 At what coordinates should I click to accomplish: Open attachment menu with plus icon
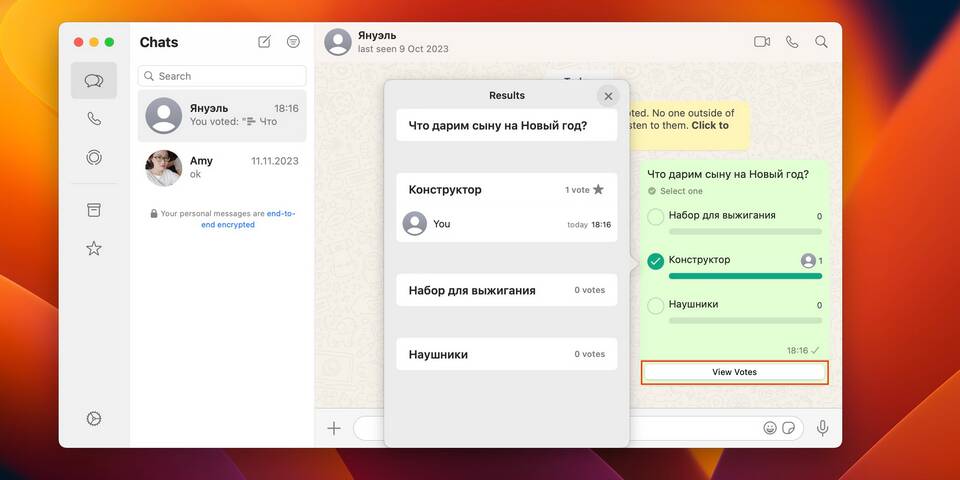(334, 428)
